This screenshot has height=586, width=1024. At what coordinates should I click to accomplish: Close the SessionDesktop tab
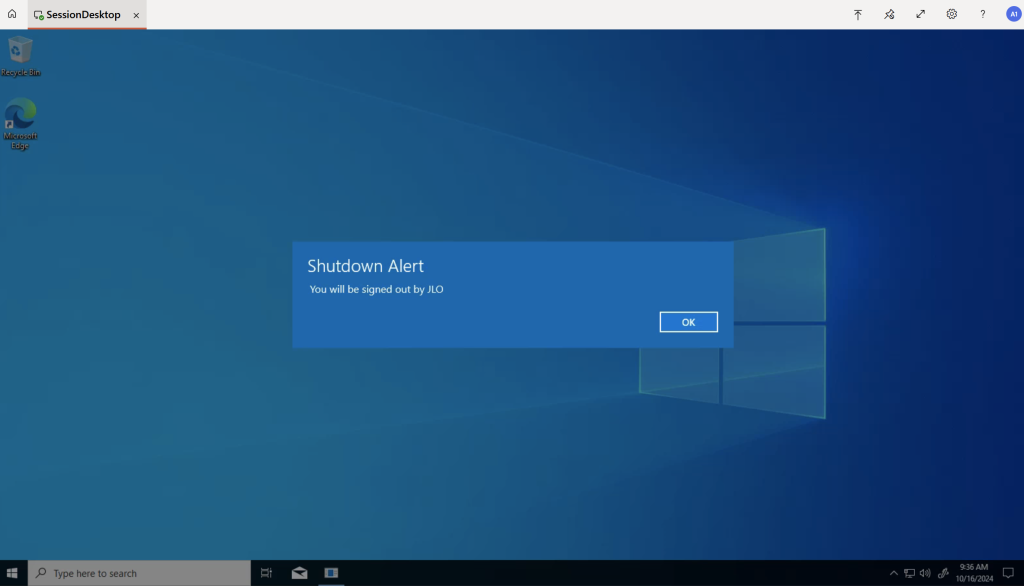[x=136, y=15]
